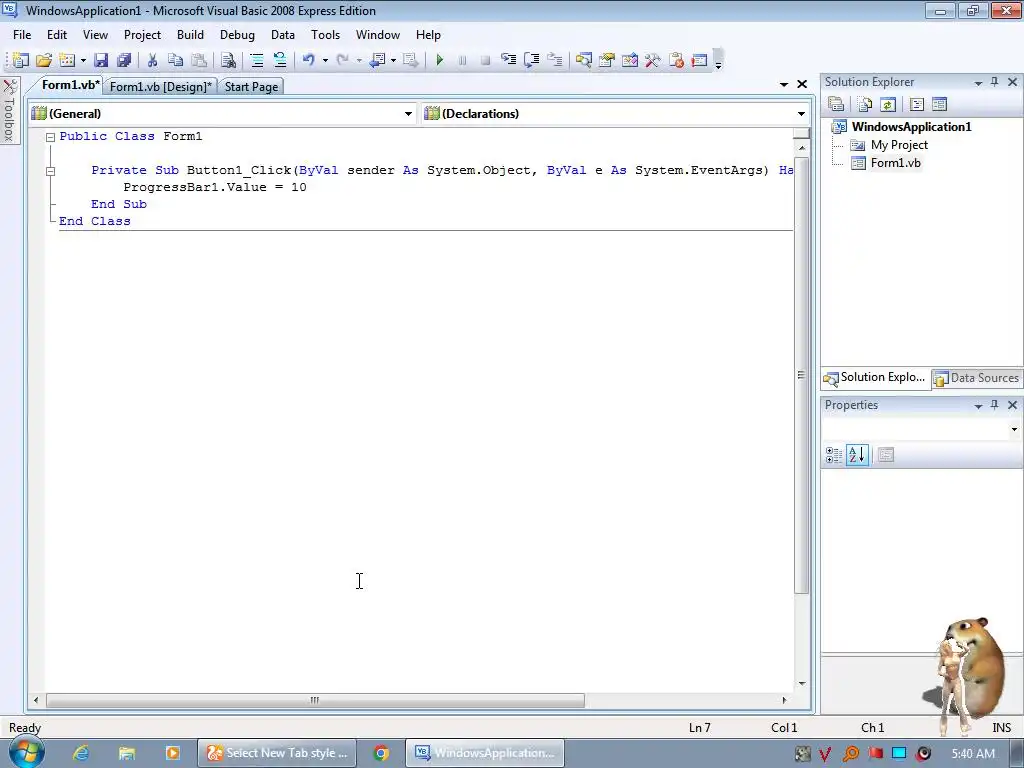Click the Navigate Backward icon
The width and height of the screenshot is (1024, 768).
377,60
